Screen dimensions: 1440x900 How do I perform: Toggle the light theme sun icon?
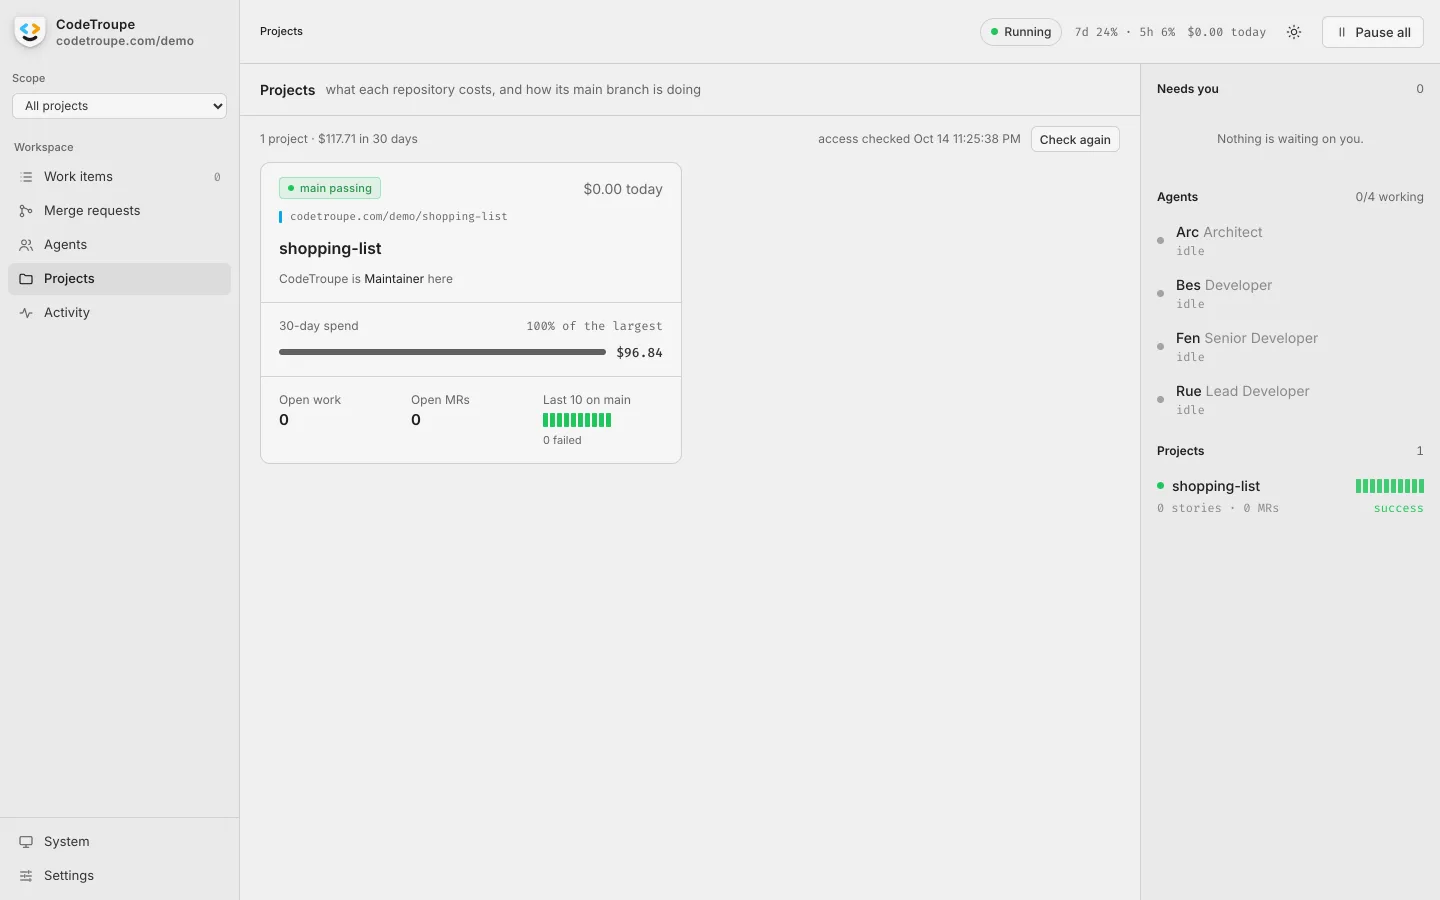pyautogui.click(x=1294, y=32)
